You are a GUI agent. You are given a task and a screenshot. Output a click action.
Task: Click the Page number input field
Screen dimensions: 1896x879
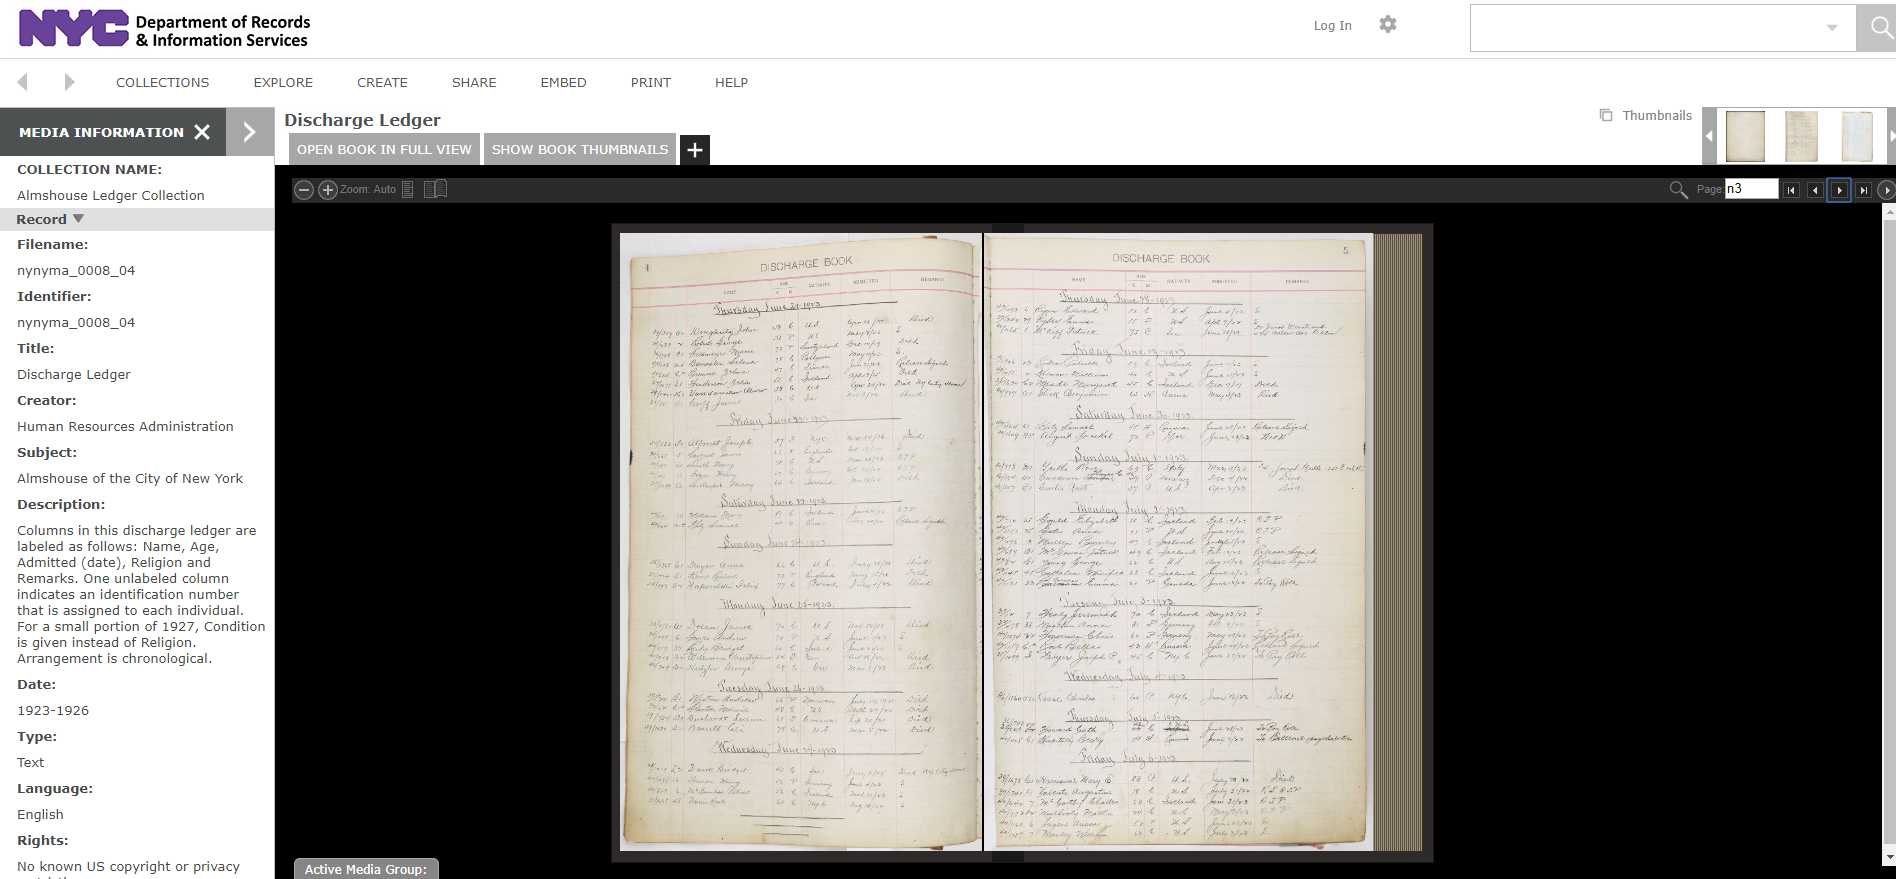(1751, 189)
